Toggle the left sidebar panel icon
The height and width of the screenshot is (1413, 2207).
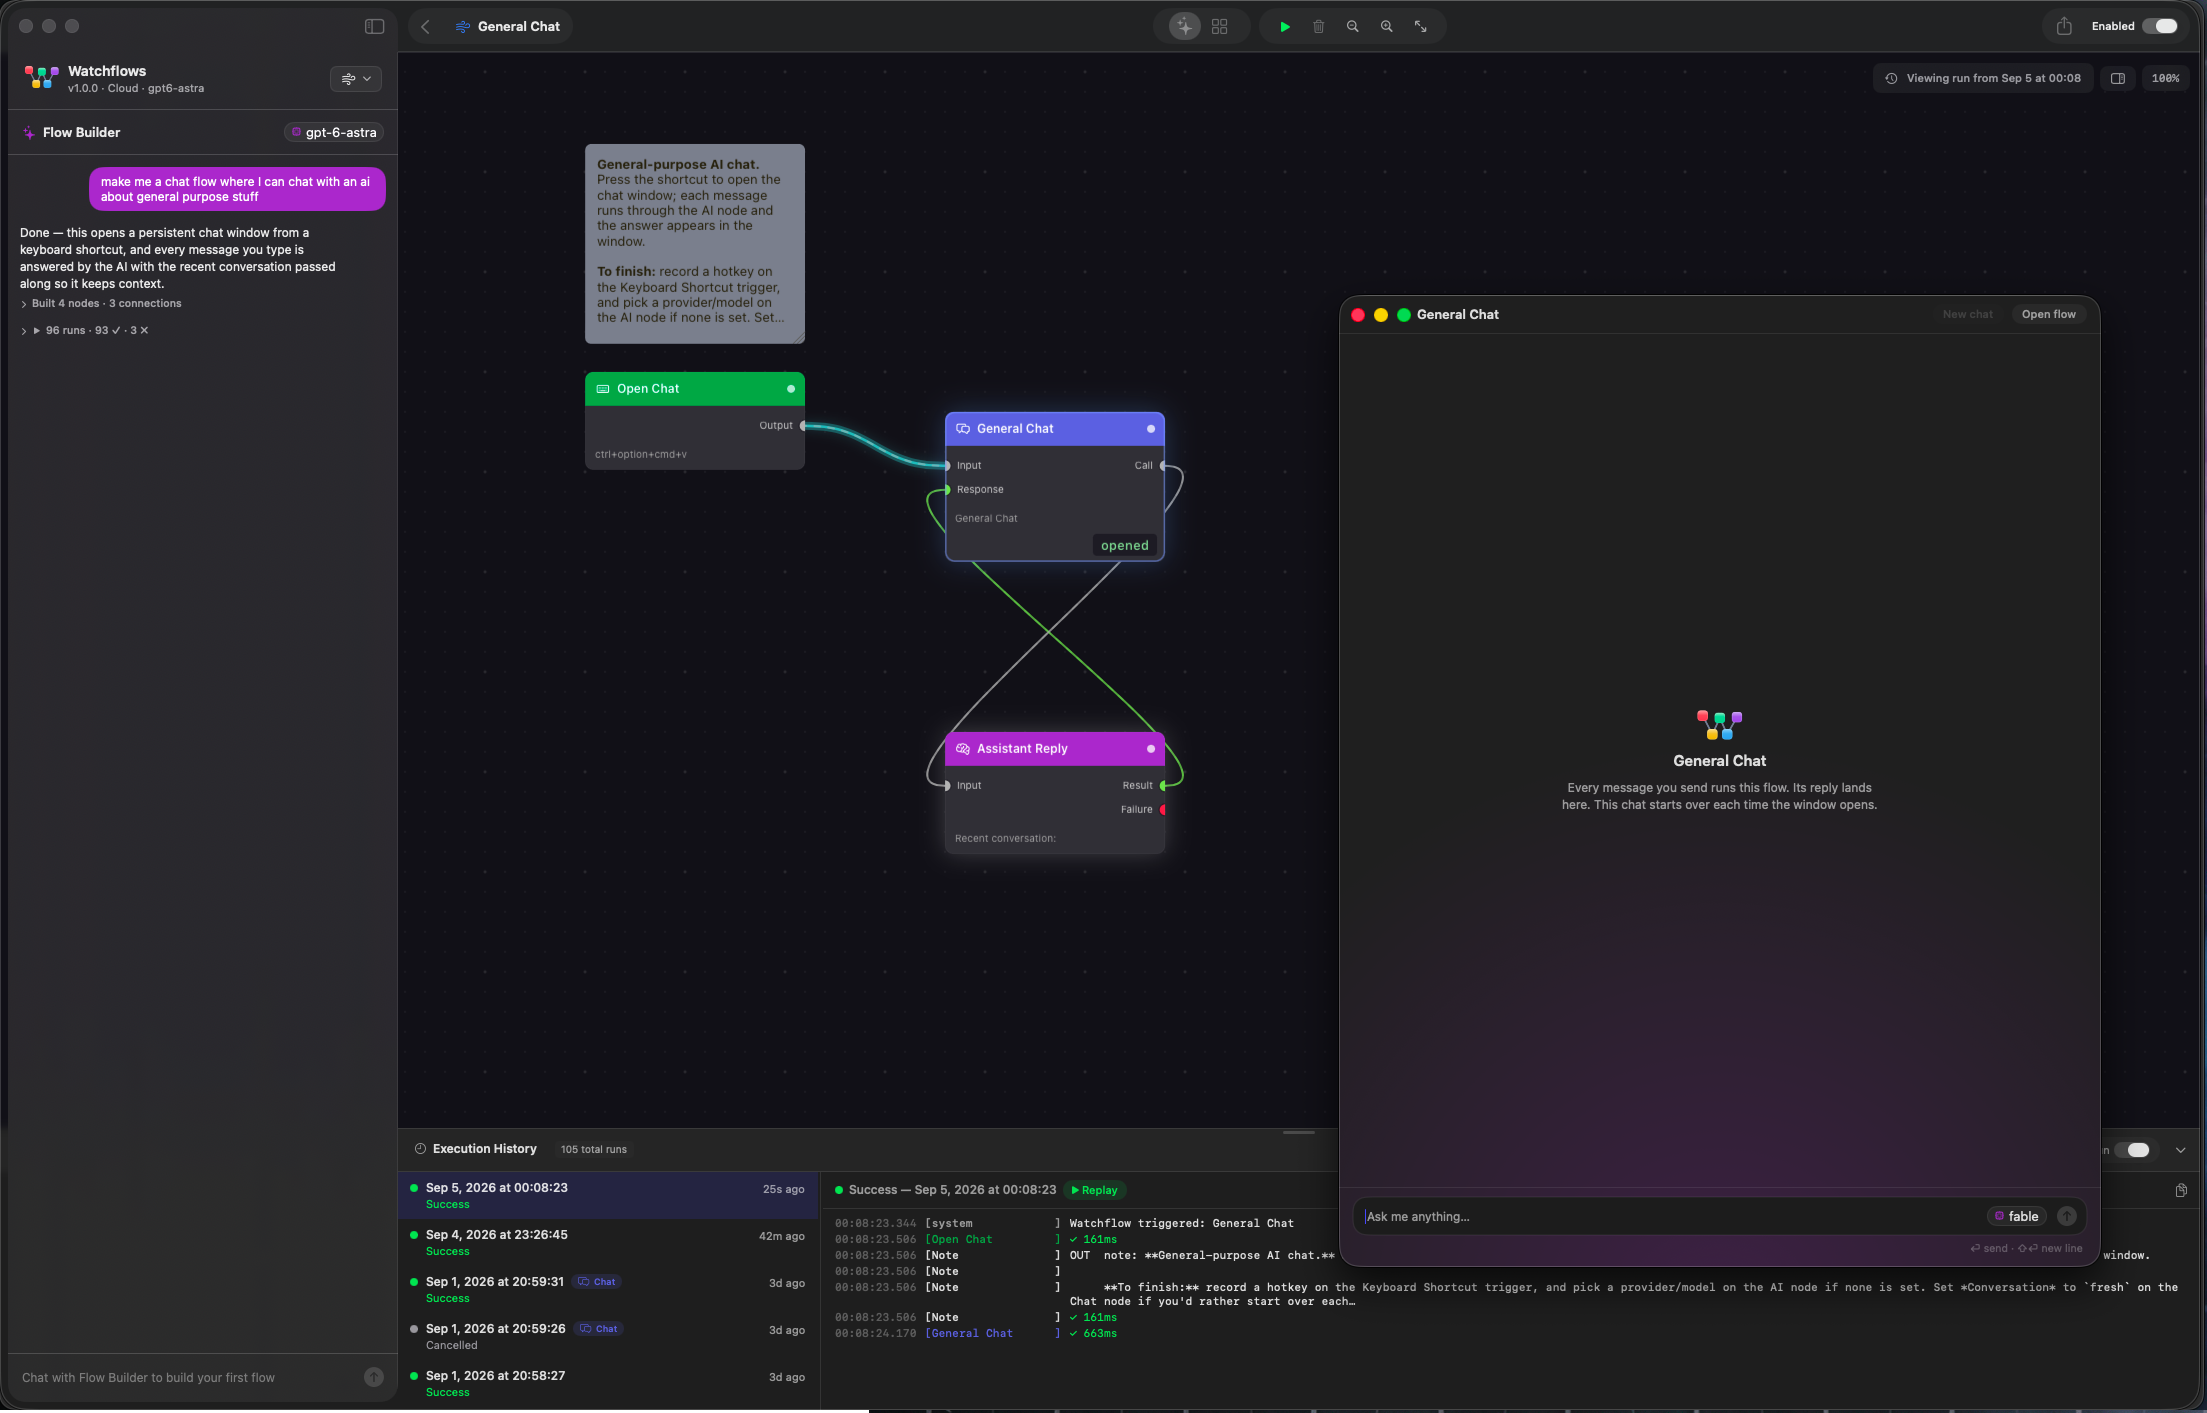[374, 26]
